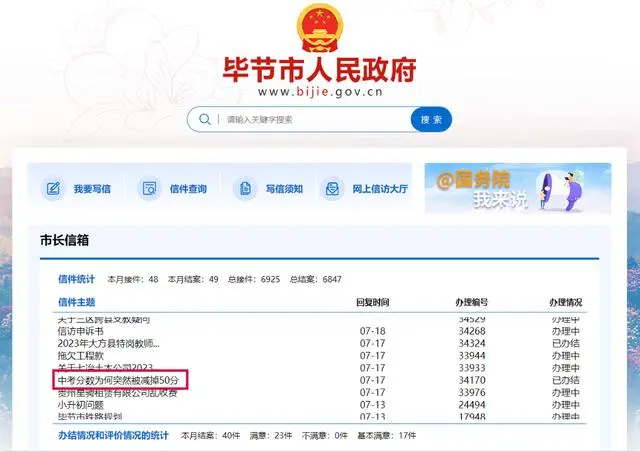Click 办理中 status for number 34268
640x452 pixels.
click(566, 331)
